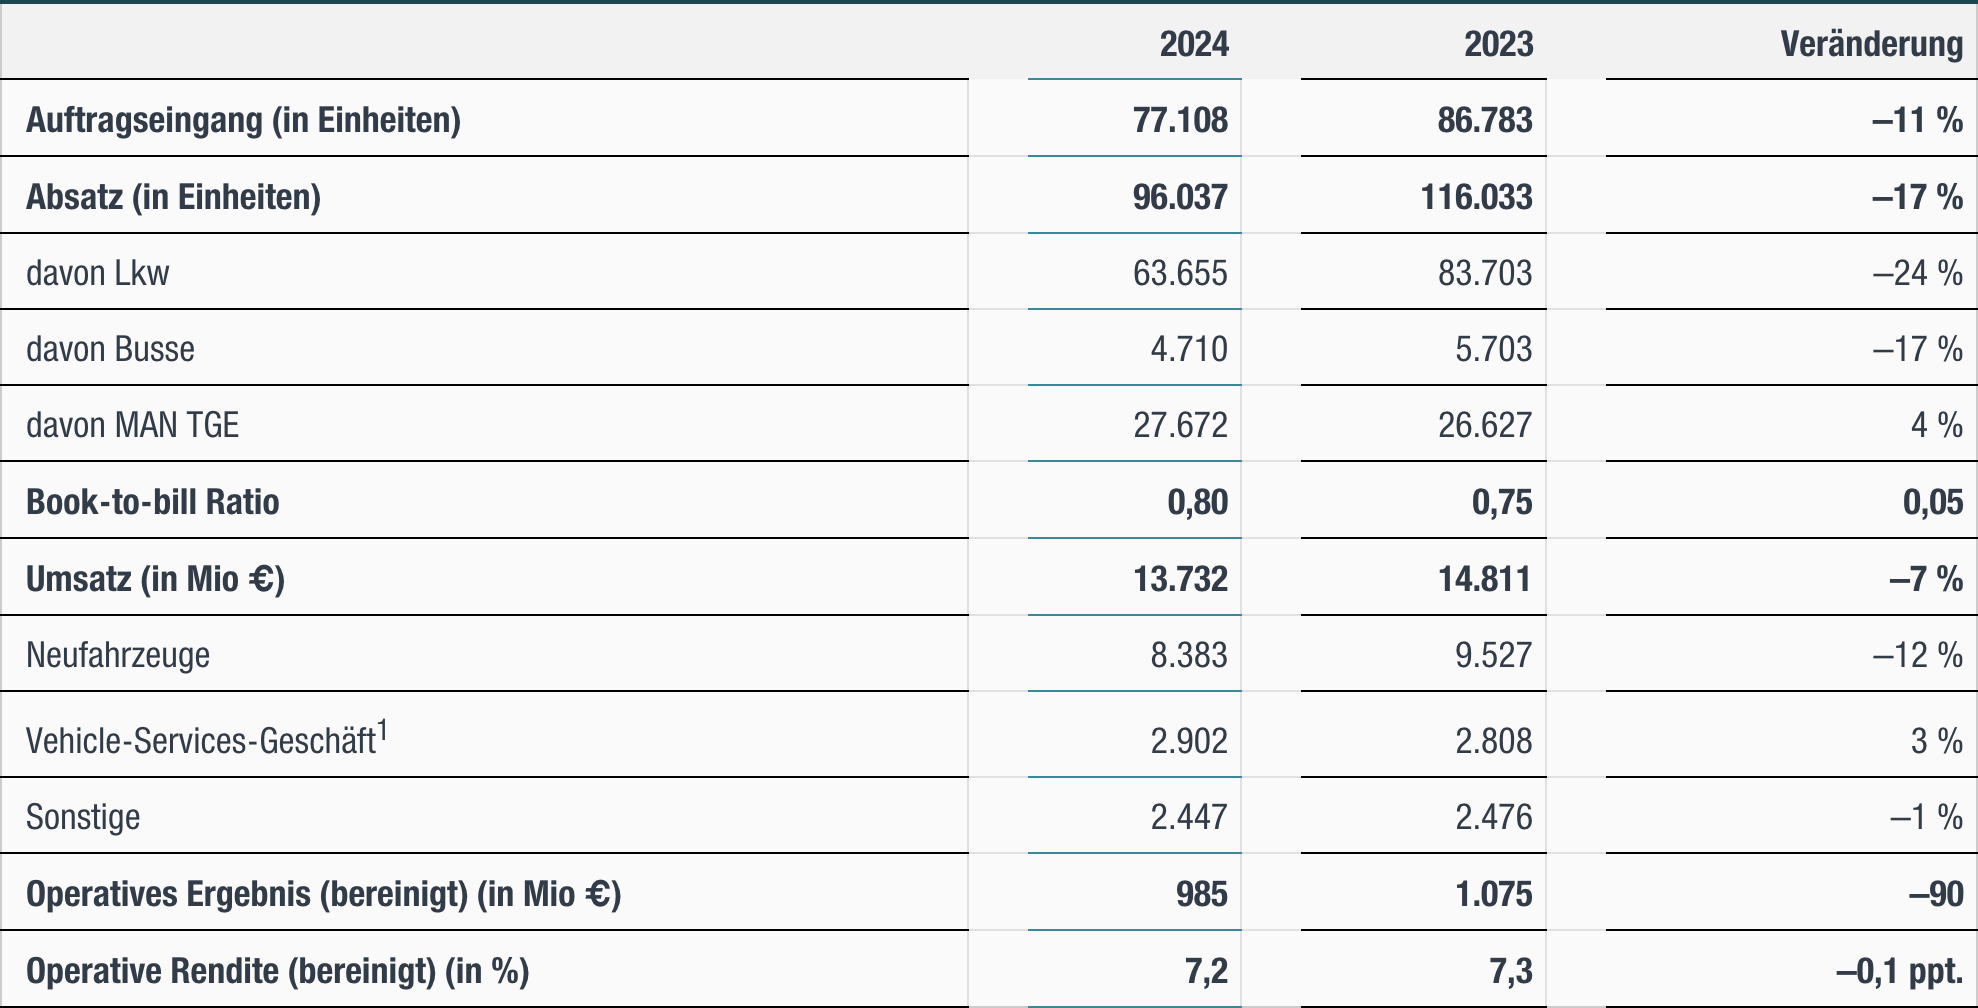Click the Veränderung column header
The height and width of the screenshot is (1008, 1978).
click(x=1871, y=44)
